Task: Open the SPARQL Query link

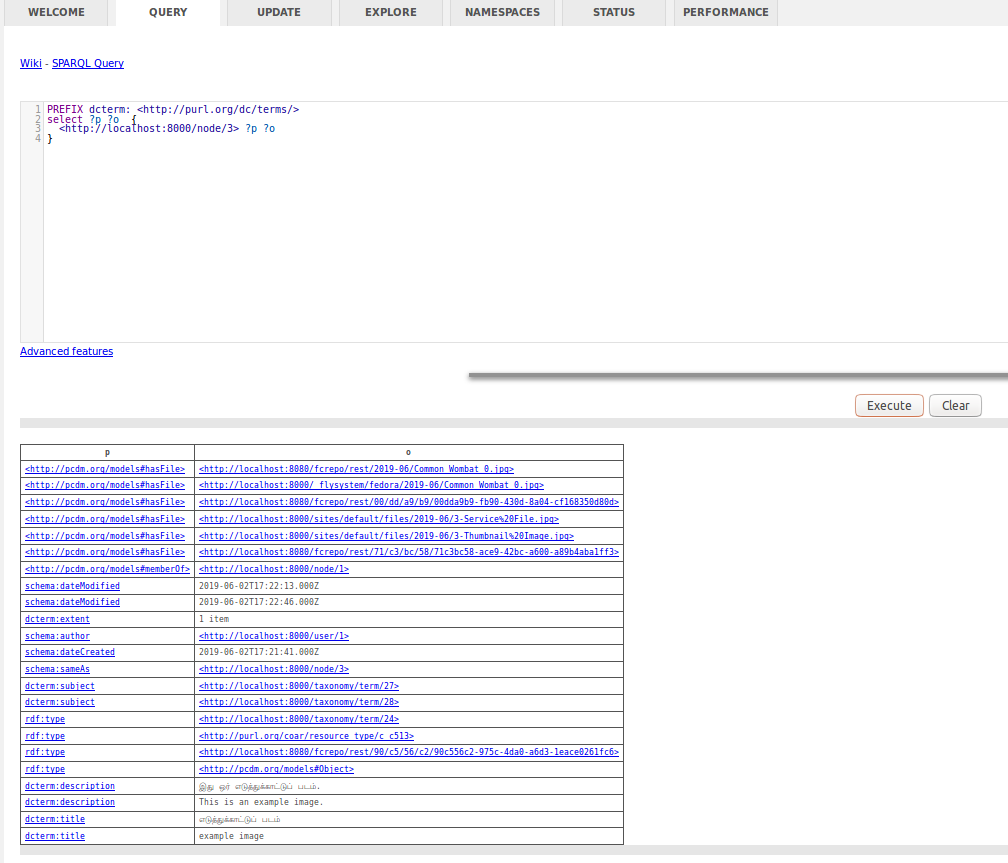Action: [x=87, y=63]
